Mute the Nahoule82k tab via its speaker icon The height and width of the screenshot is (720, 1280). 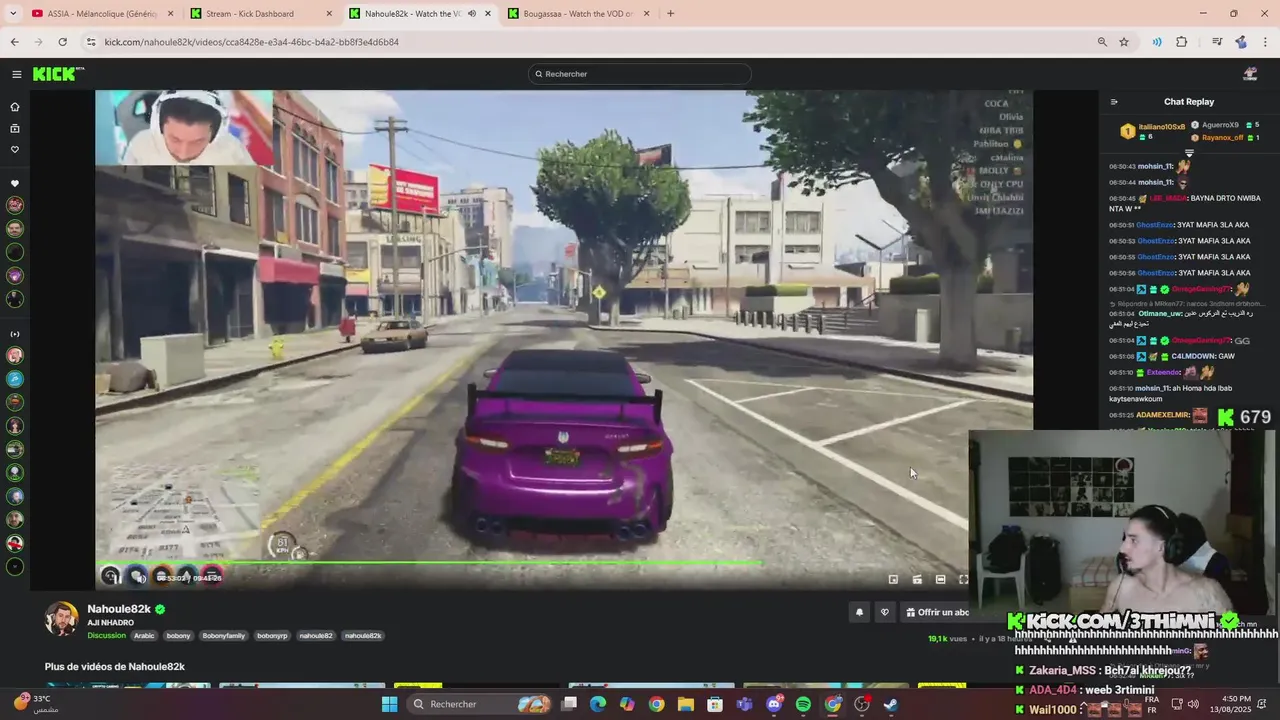pyautogui.click(x=471, y=14)
